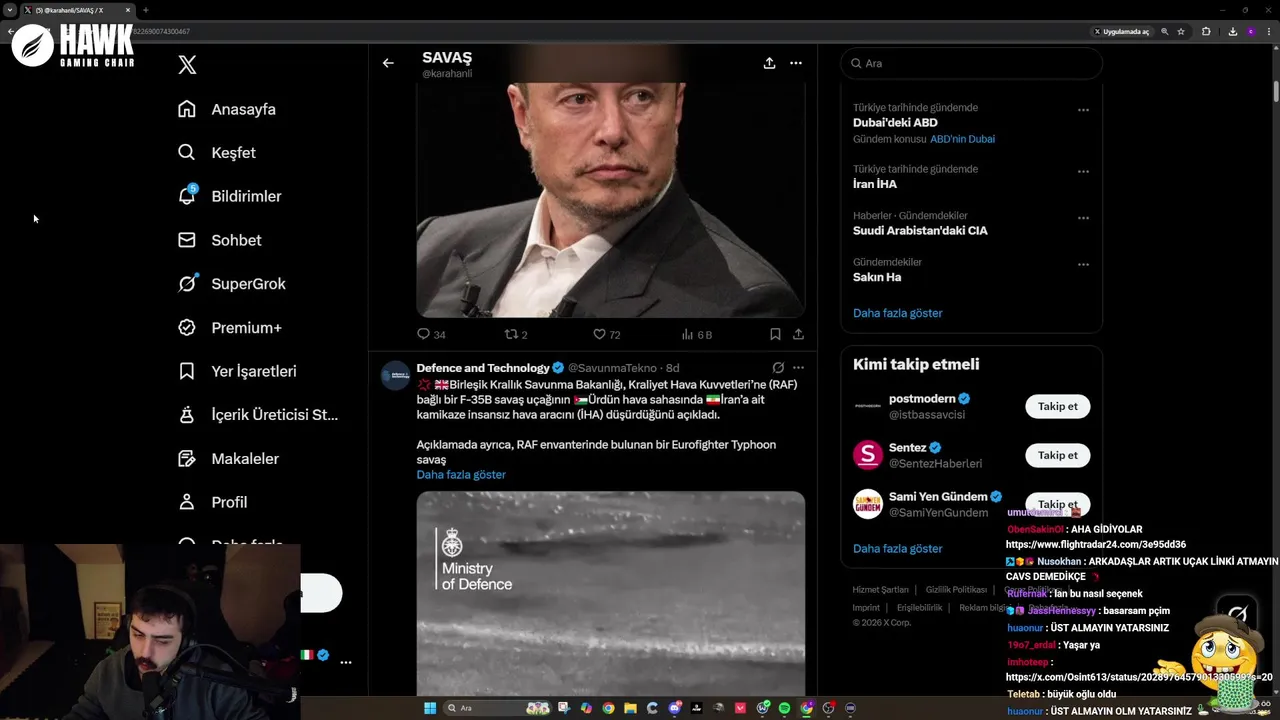This screenshot has height=720, width=1280.
Task: Open Grok actions on Defence and Technology post
Action: click(778, 368)
